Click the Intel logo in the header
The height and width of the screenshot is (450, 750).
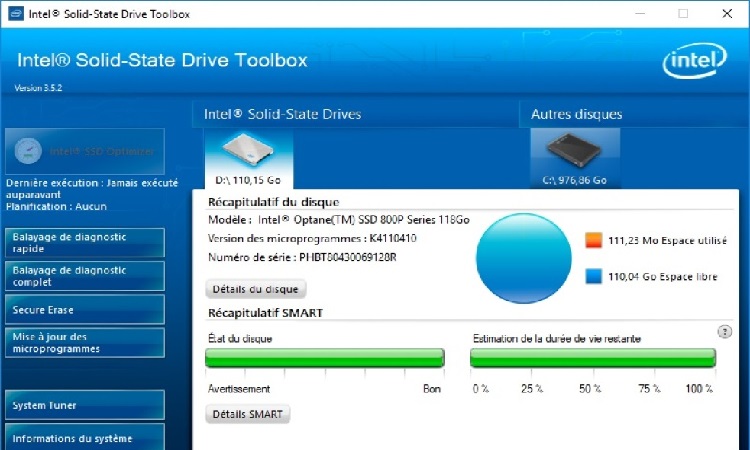tap(695, 61)
